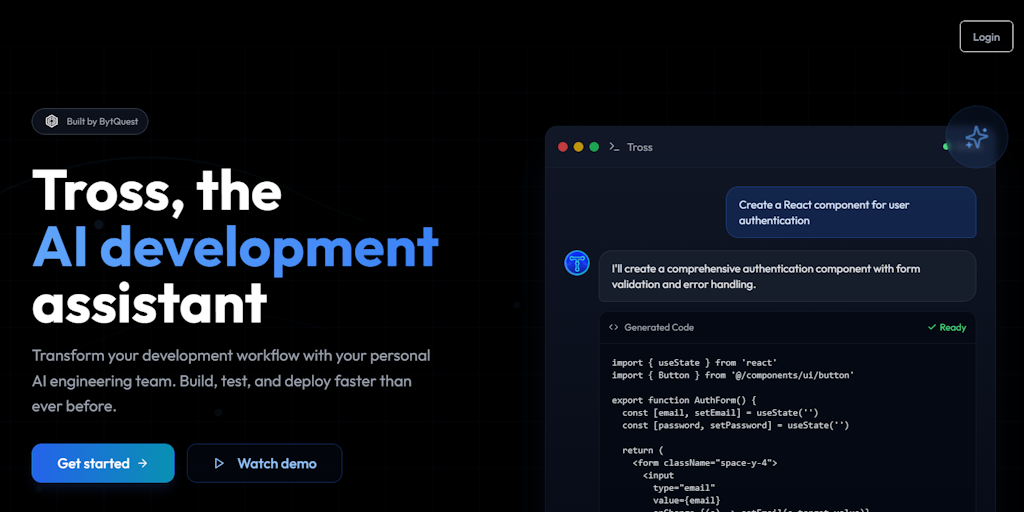The height and width of the screenshot is (512, 1024).
Task: Click the 'Create a React component' message bubble
Action: click(851, 212)
